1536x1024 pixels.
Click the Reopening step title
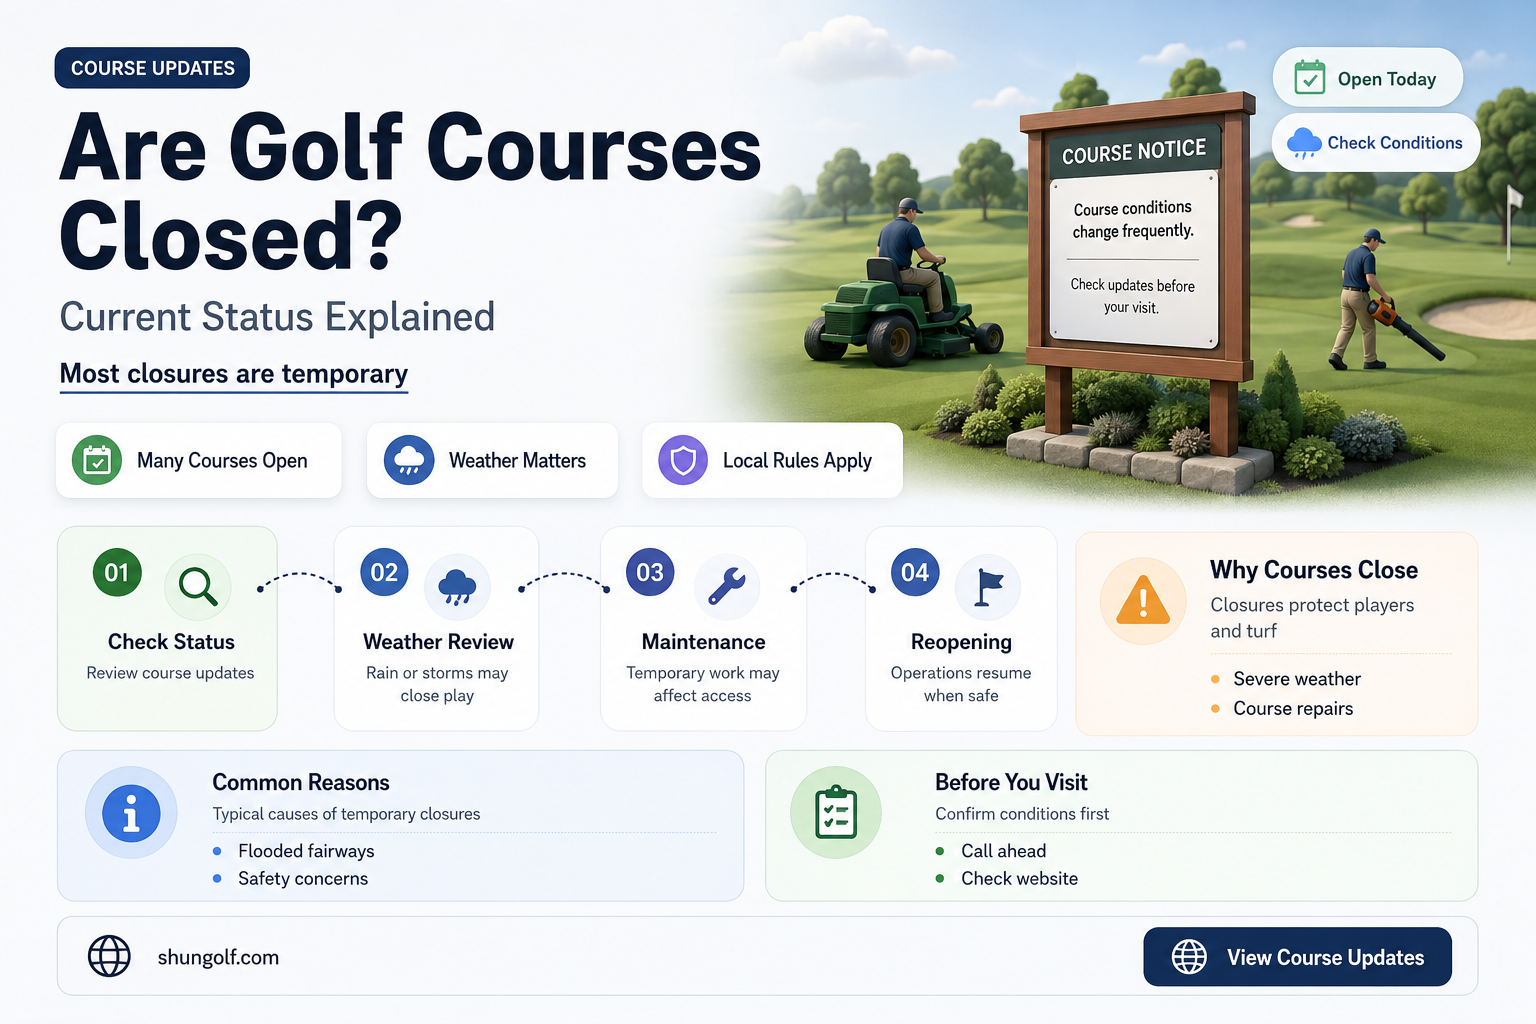[x=961, y=642]
